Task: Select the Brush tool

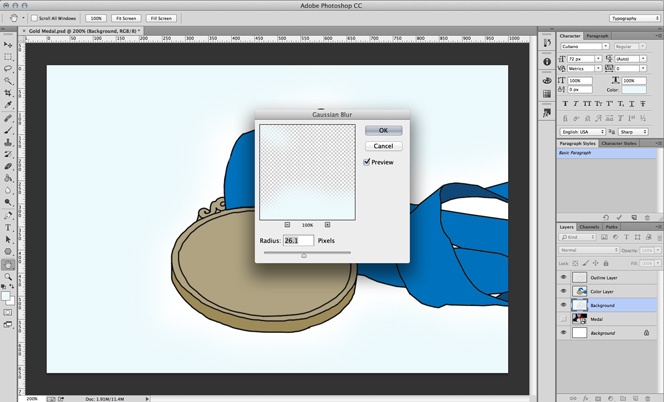Action: 8,130
